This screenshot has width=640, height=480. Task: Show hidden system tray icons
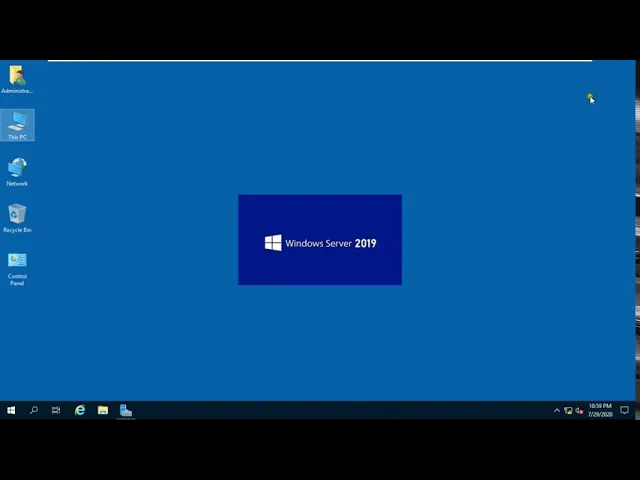[557, 411]
